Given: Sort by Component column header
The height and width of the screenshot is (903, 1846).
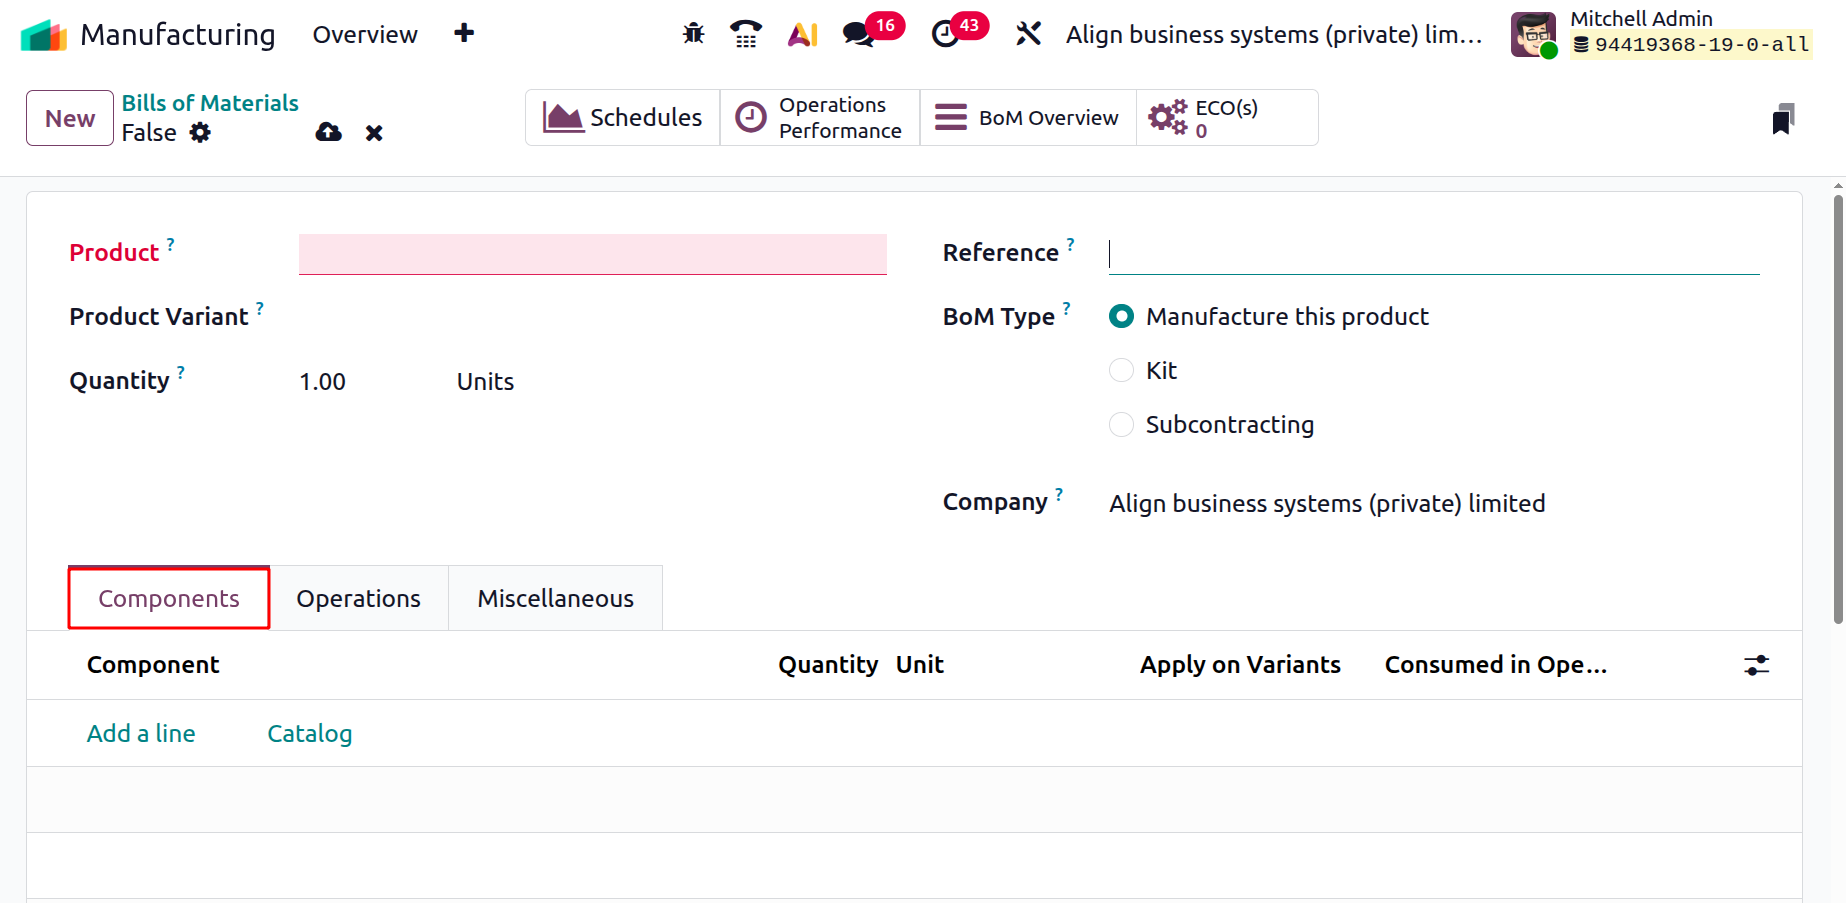Looking at the screenshot, I should coord(153,665).
